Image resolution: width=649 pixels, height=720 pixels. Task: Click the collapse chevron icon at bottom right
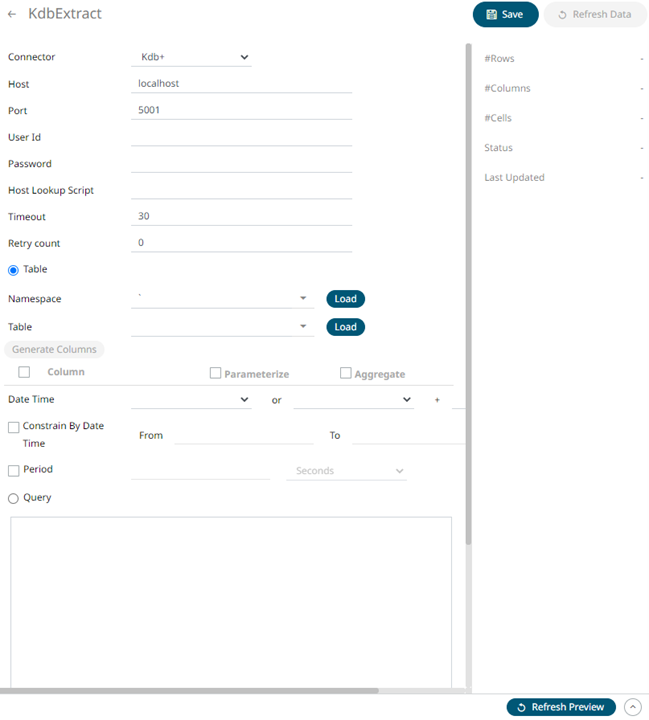click(x=632, y=707)
